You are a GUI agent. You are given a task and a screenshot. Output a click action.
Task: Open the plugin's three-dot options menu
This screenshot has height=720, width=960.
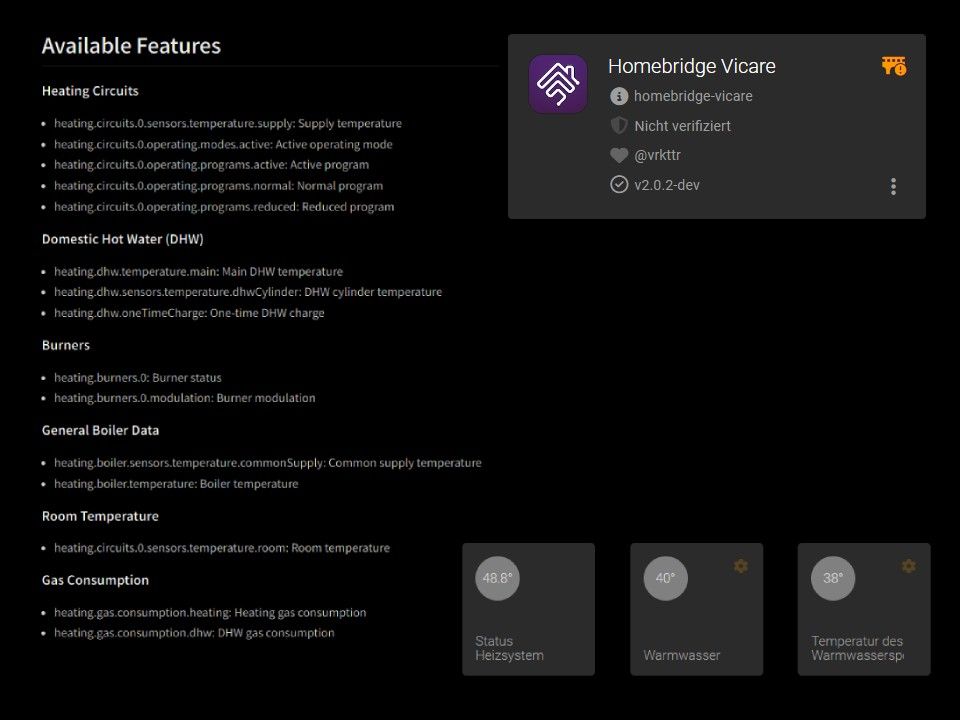click(x=893, y=186)
